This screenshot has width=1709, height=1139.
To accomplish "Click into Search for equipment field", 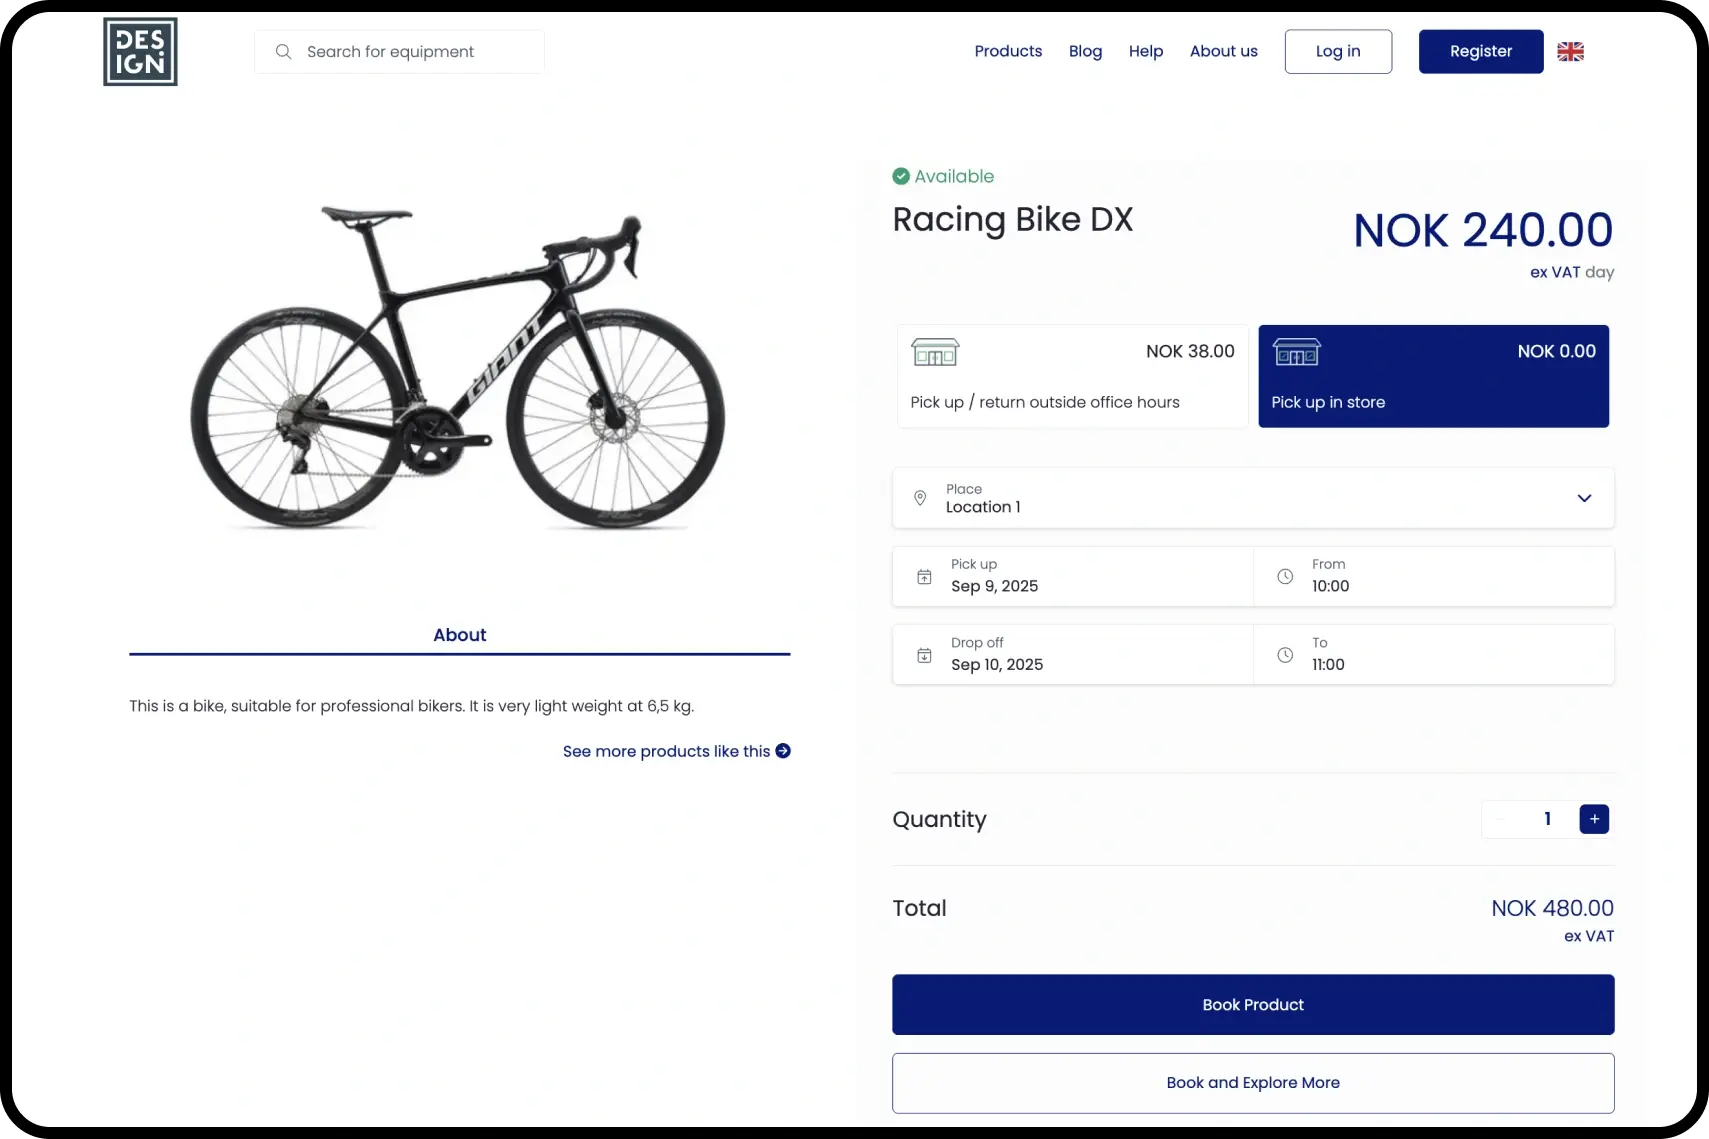I will point(399,51).
